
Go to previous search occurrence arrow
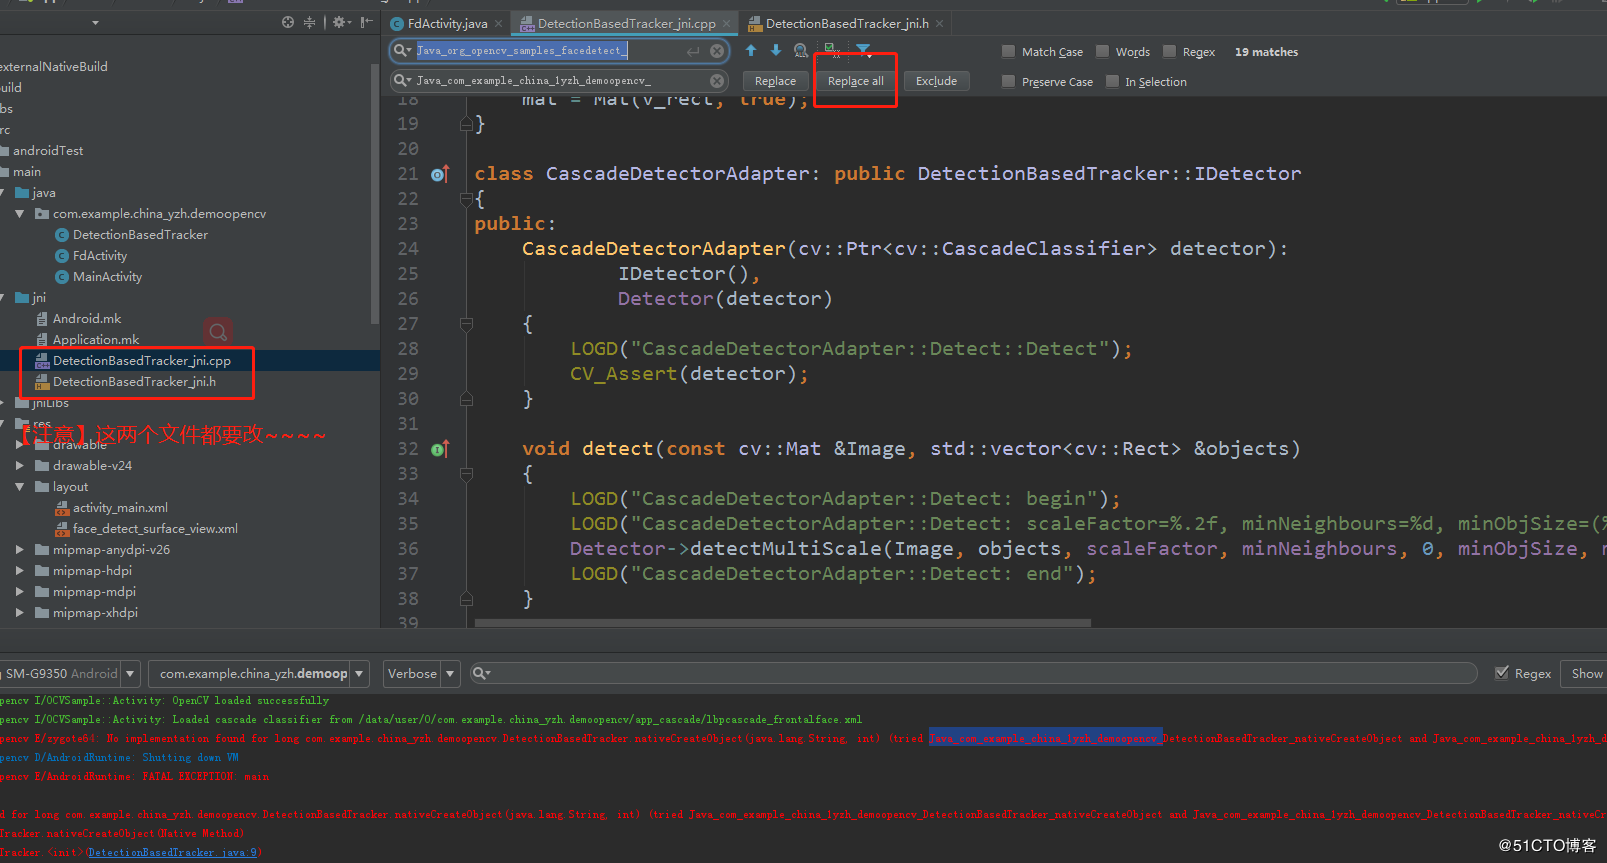pyautogui.click(x=751, y=50)
